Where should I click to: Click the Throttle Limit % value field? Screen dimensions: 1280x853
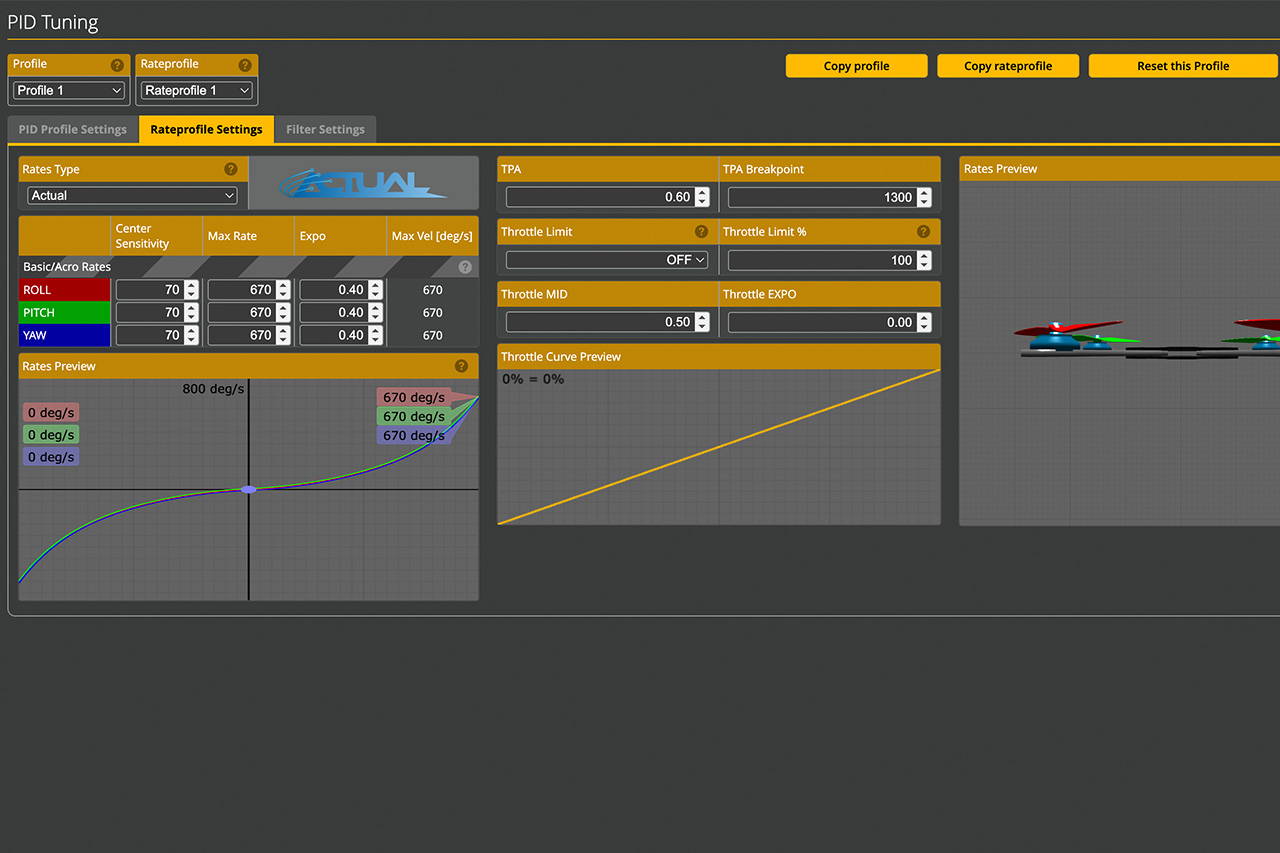[x=830, y=260]
